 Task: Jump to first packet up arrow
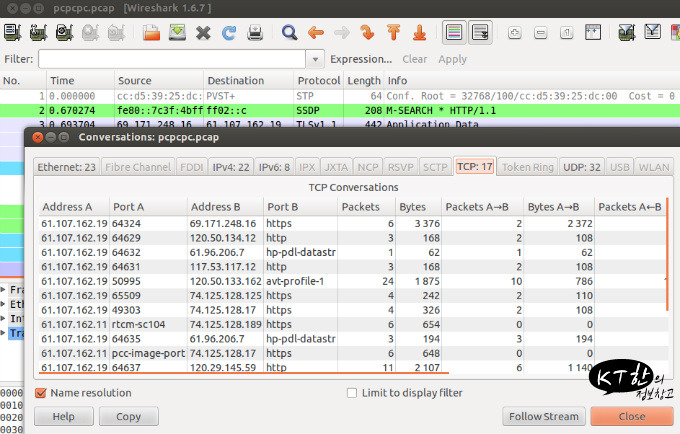tap(393, 33)
